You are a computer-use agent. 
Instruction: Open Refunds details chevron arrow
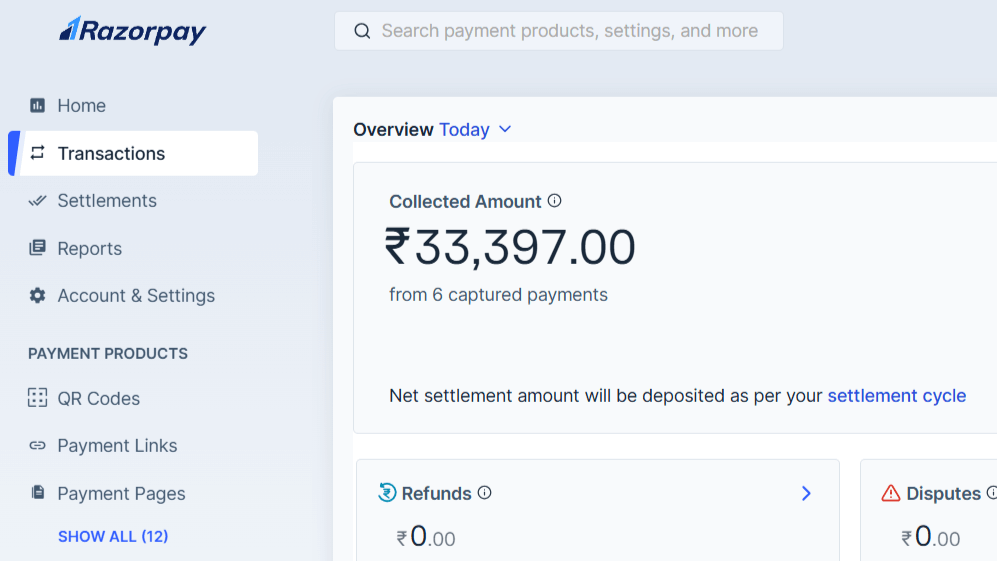806,494
